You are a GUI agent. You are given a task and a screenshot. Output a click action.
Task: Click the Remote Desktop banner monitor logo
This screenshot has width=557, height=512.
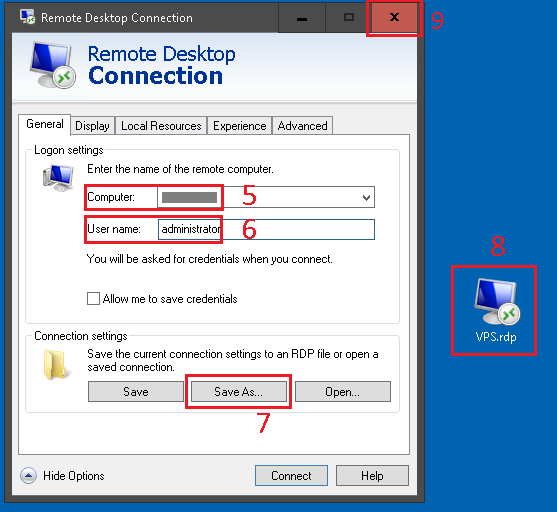click(x=53, y=65)
